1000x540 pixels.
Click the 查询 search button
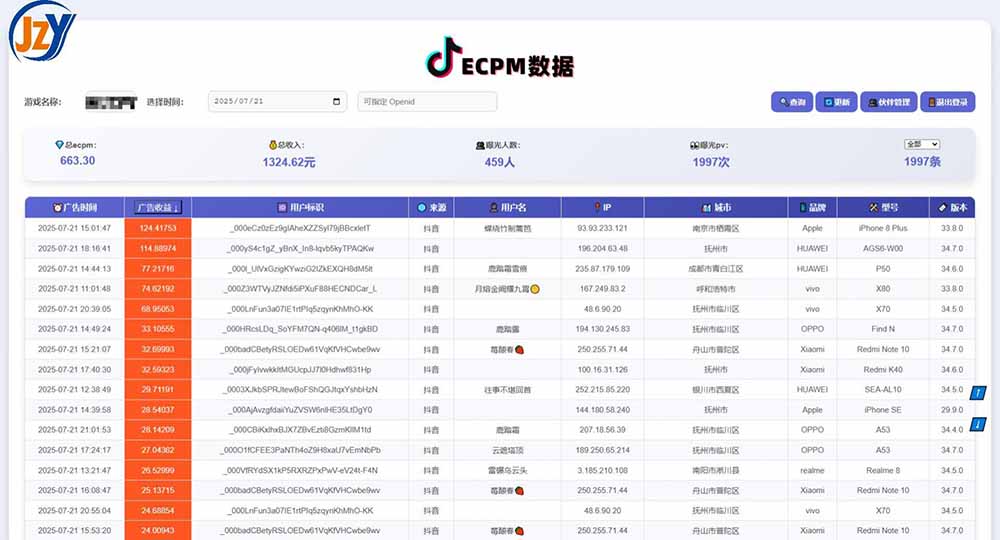791,102
